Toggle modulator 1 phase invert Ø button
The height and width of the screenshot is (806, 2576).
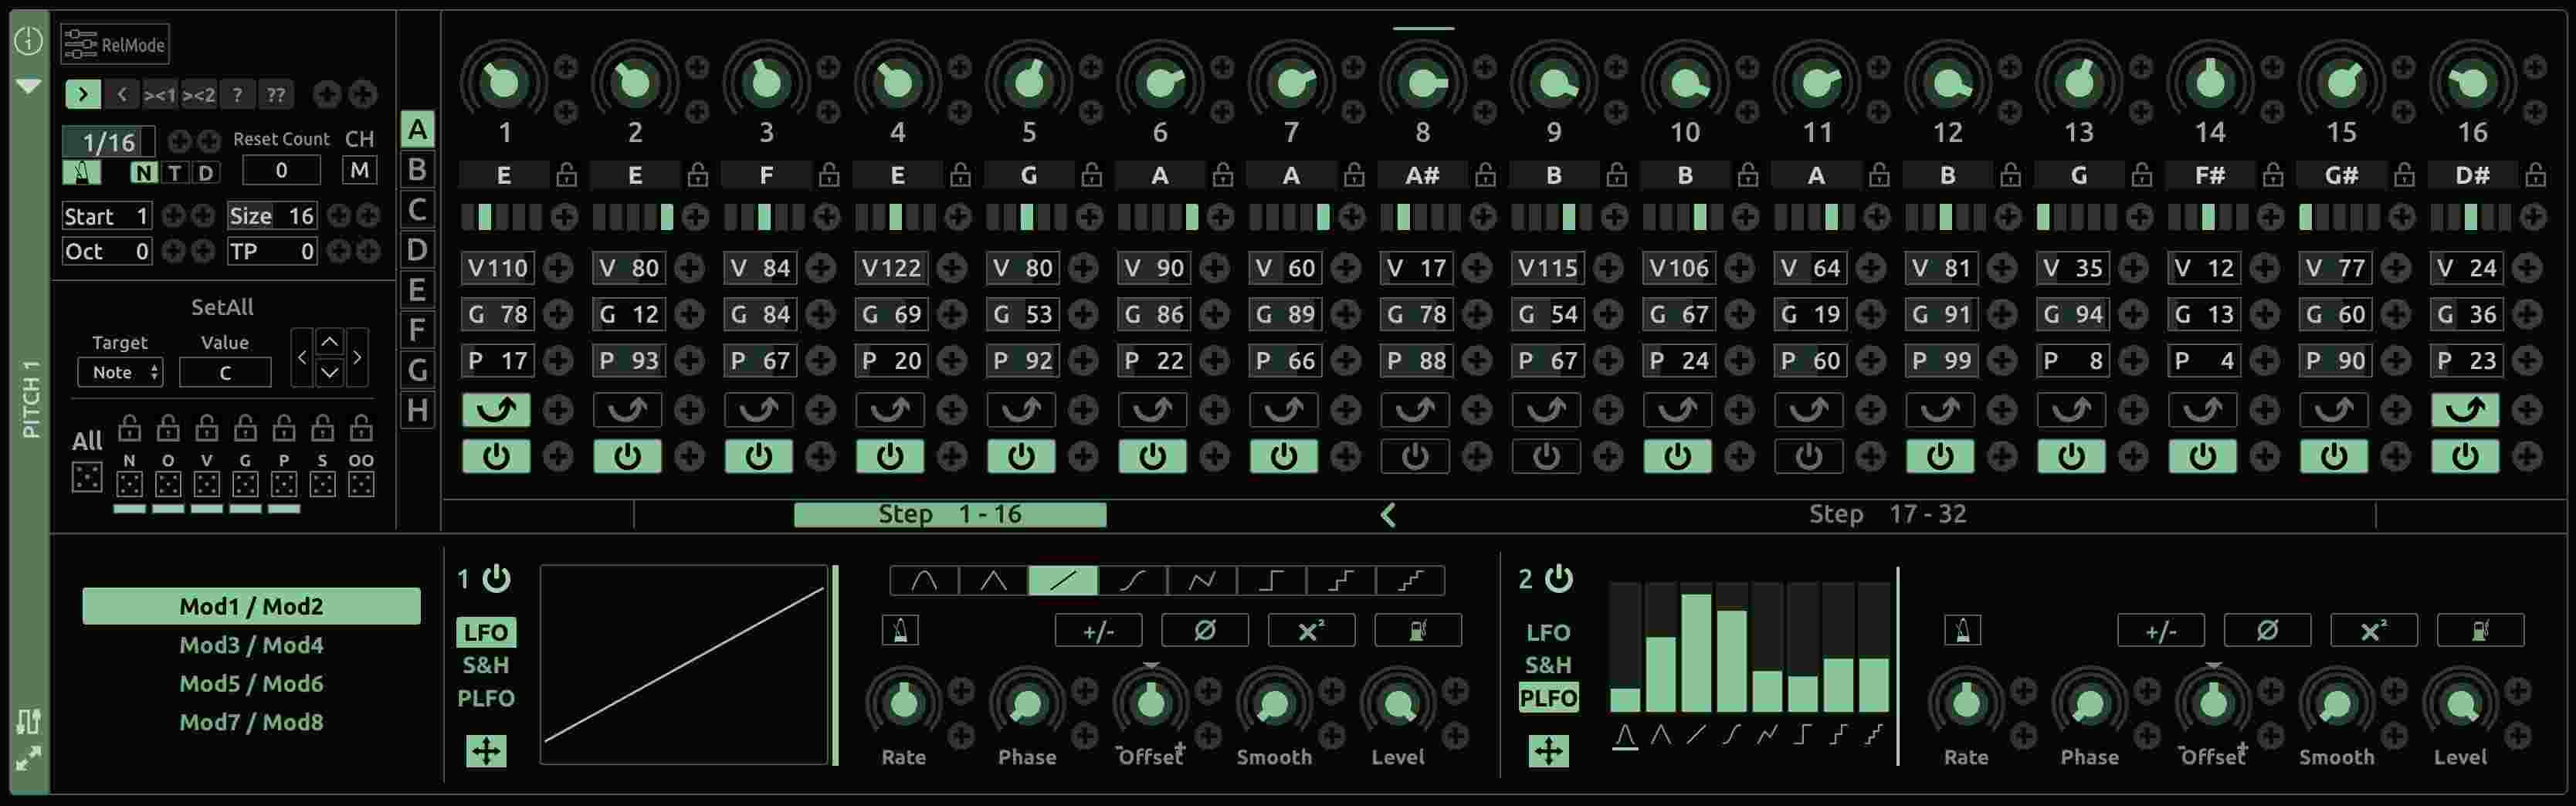pyautogui.click(x=1205, y=631)
